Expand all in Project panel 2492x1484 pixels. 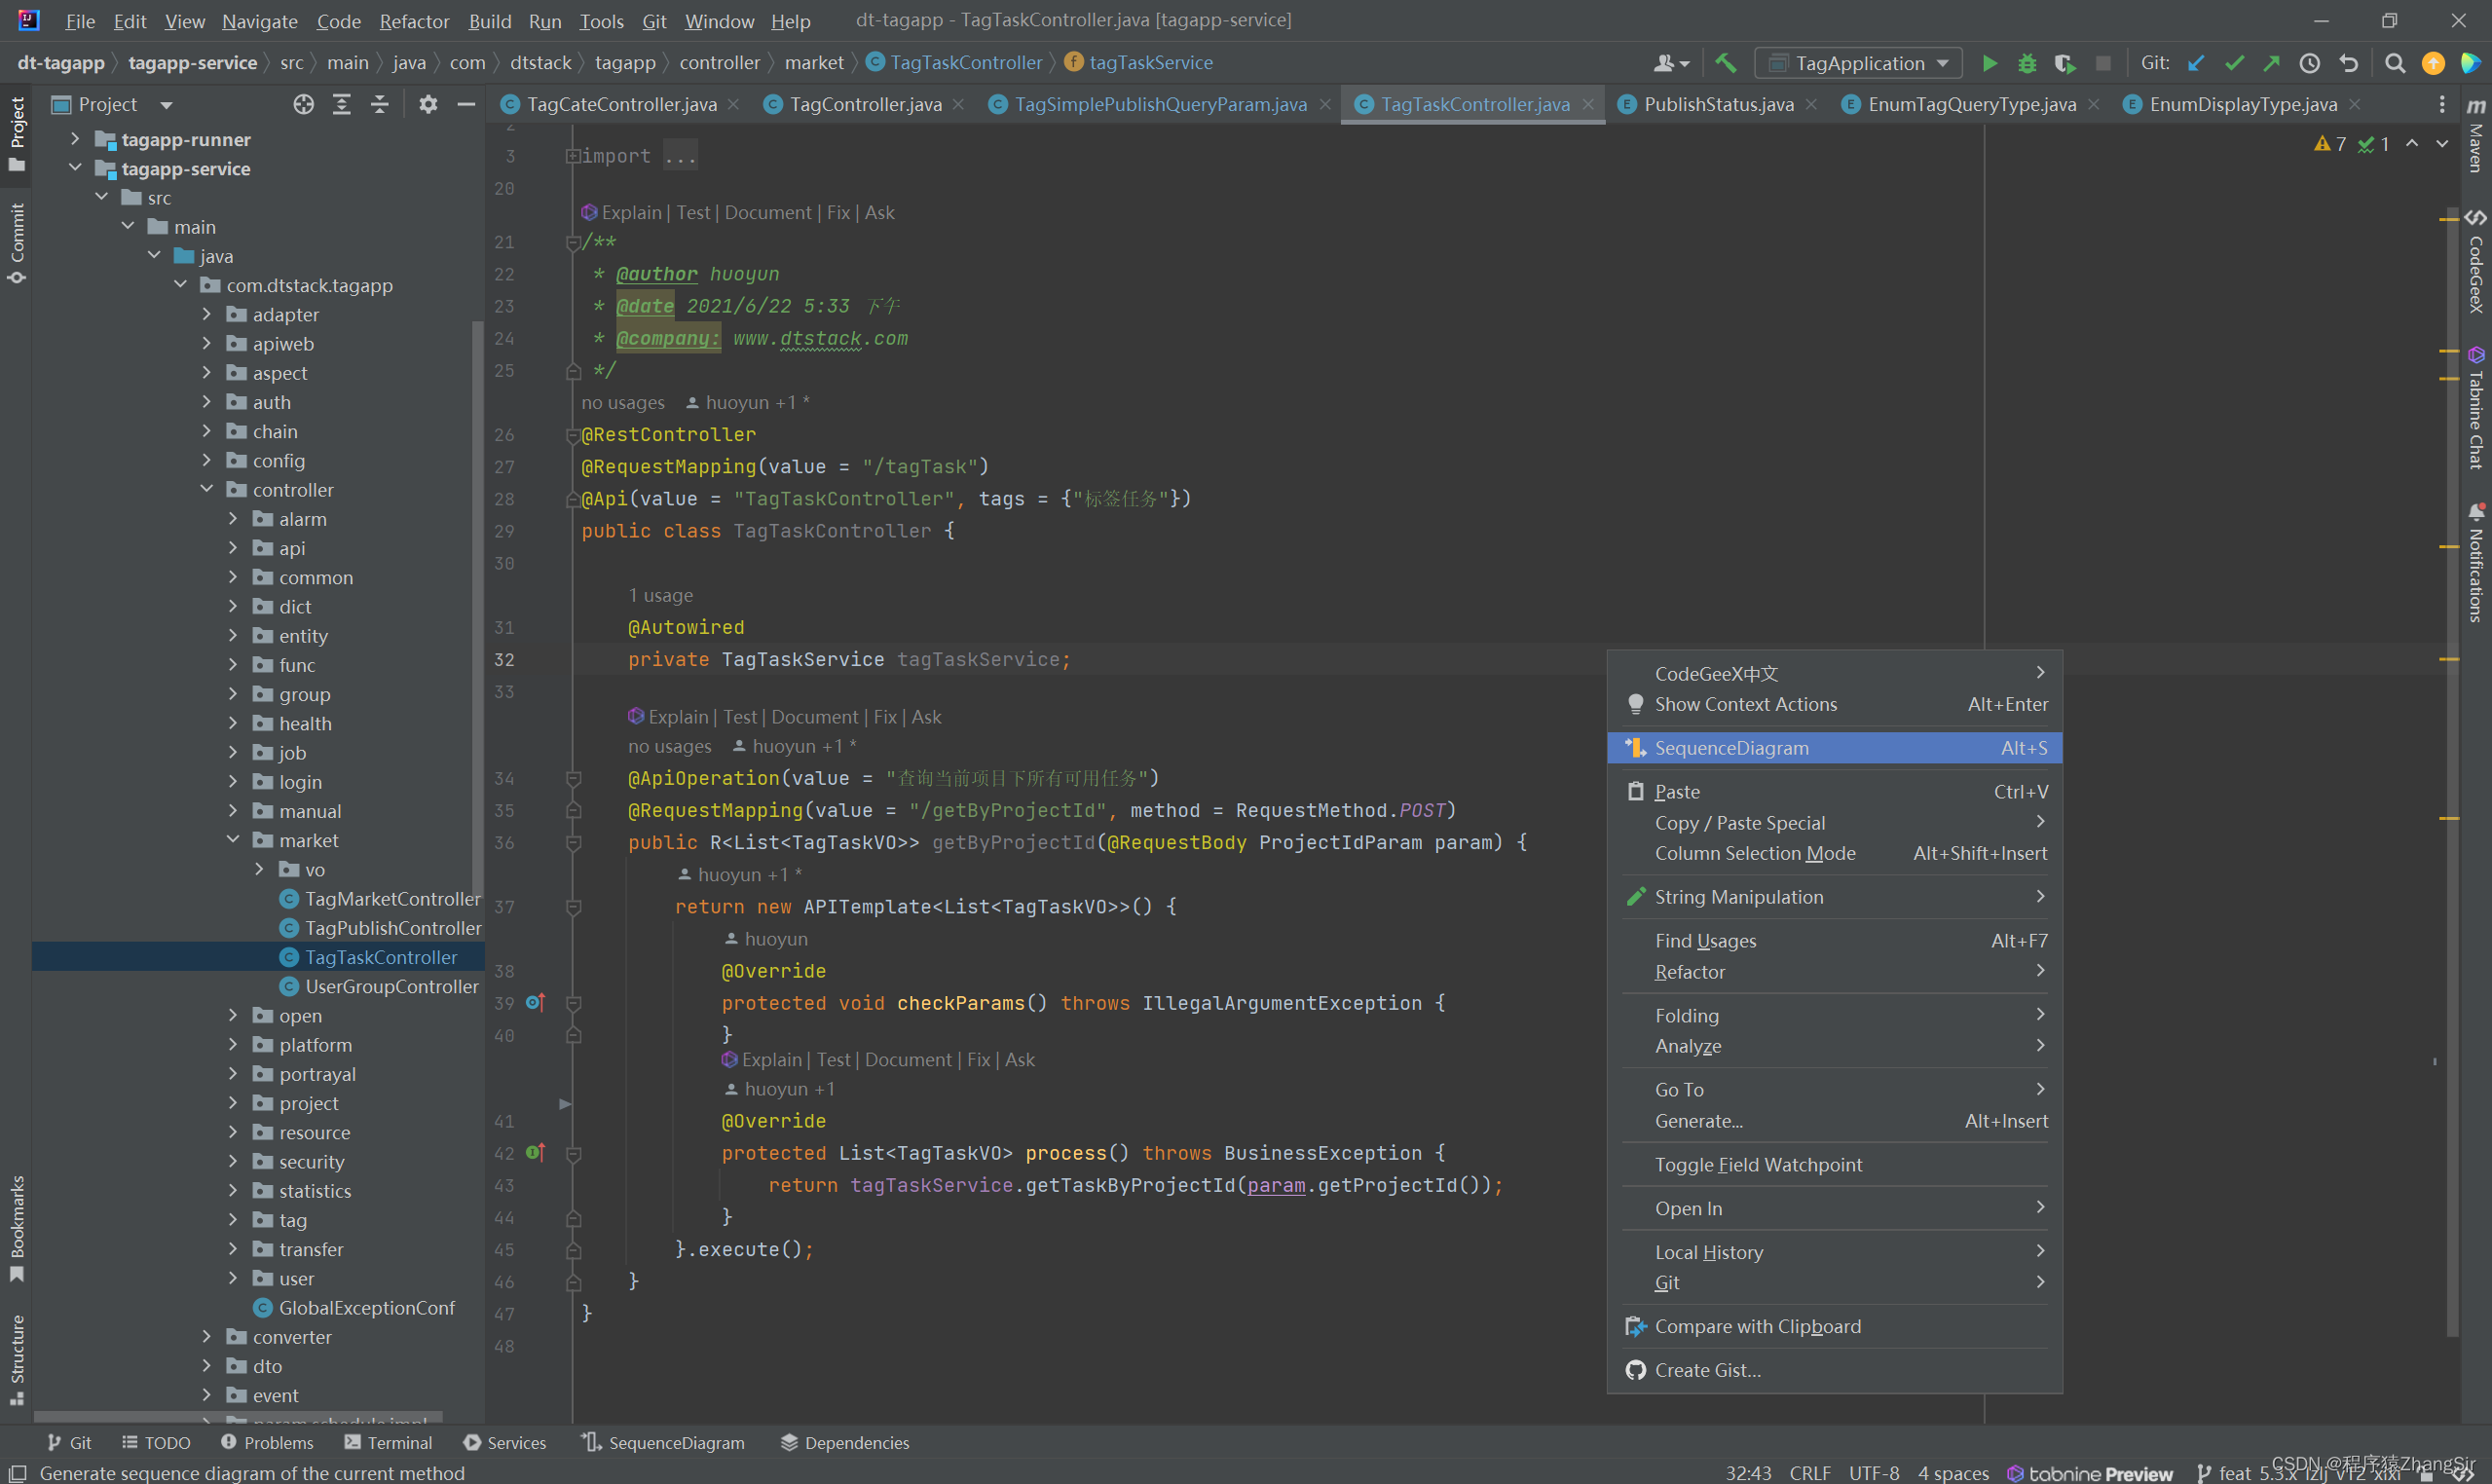point(342,104)
